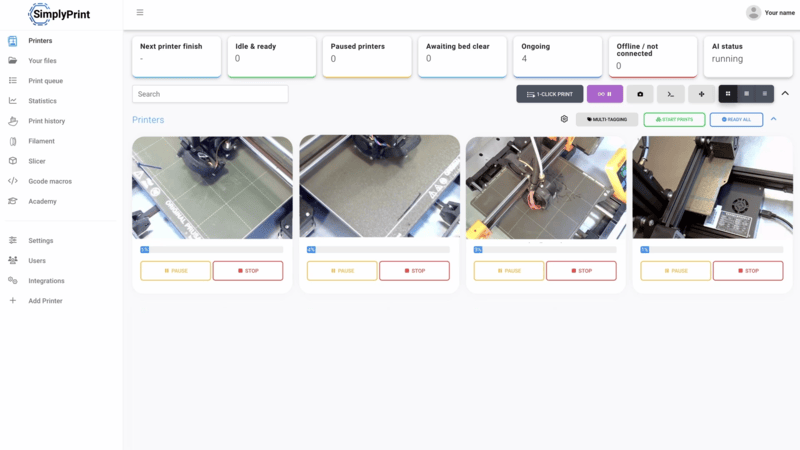Click the purple infinity pause button
The height and width of the screenshot is (450, 800).
(x=605, y=94)
